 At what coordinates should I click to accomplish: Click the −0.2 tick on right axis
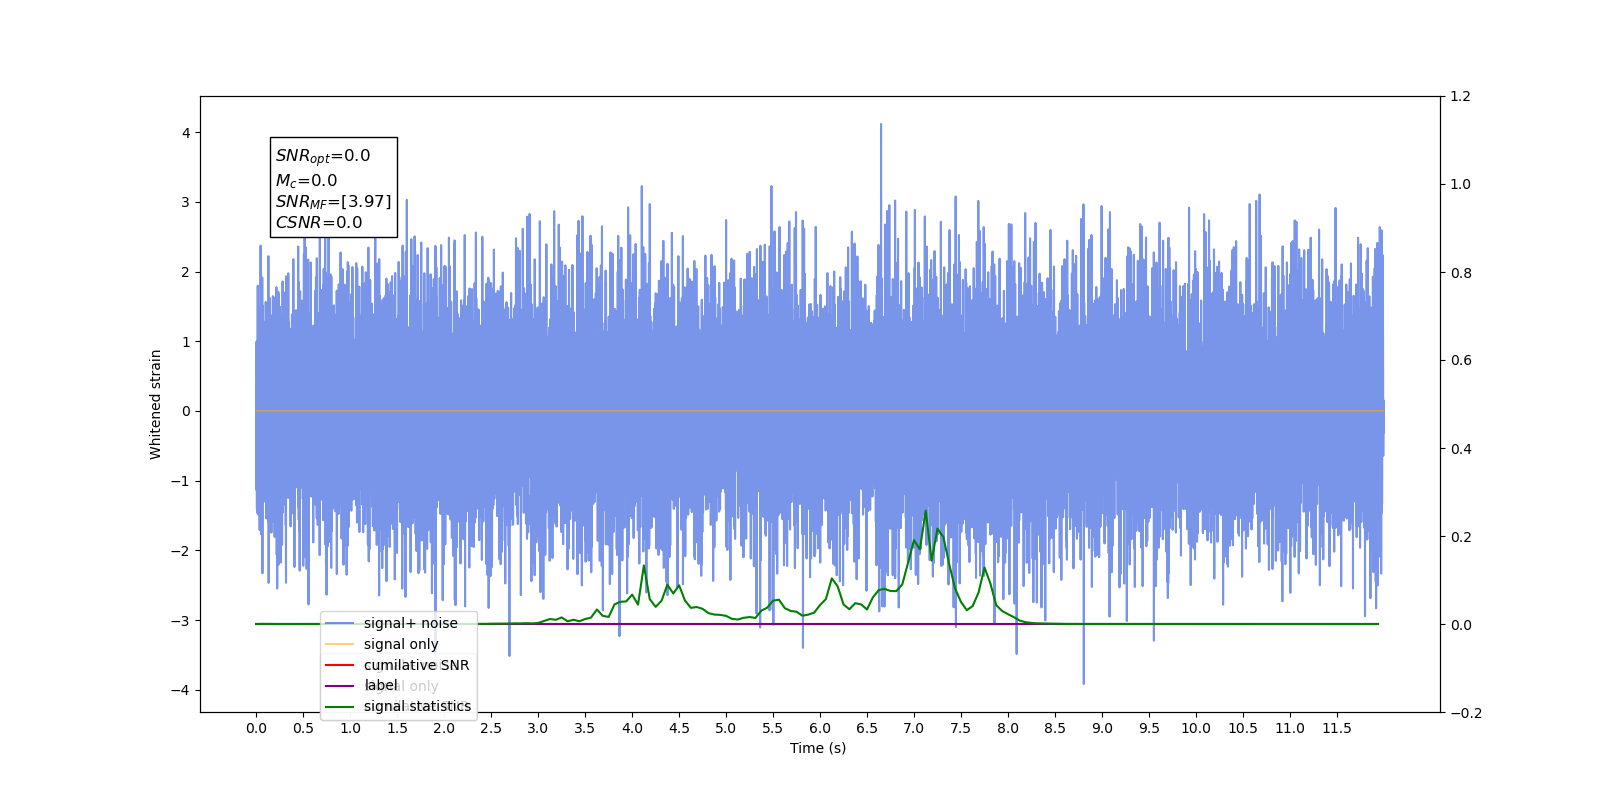click(1466, 713)
